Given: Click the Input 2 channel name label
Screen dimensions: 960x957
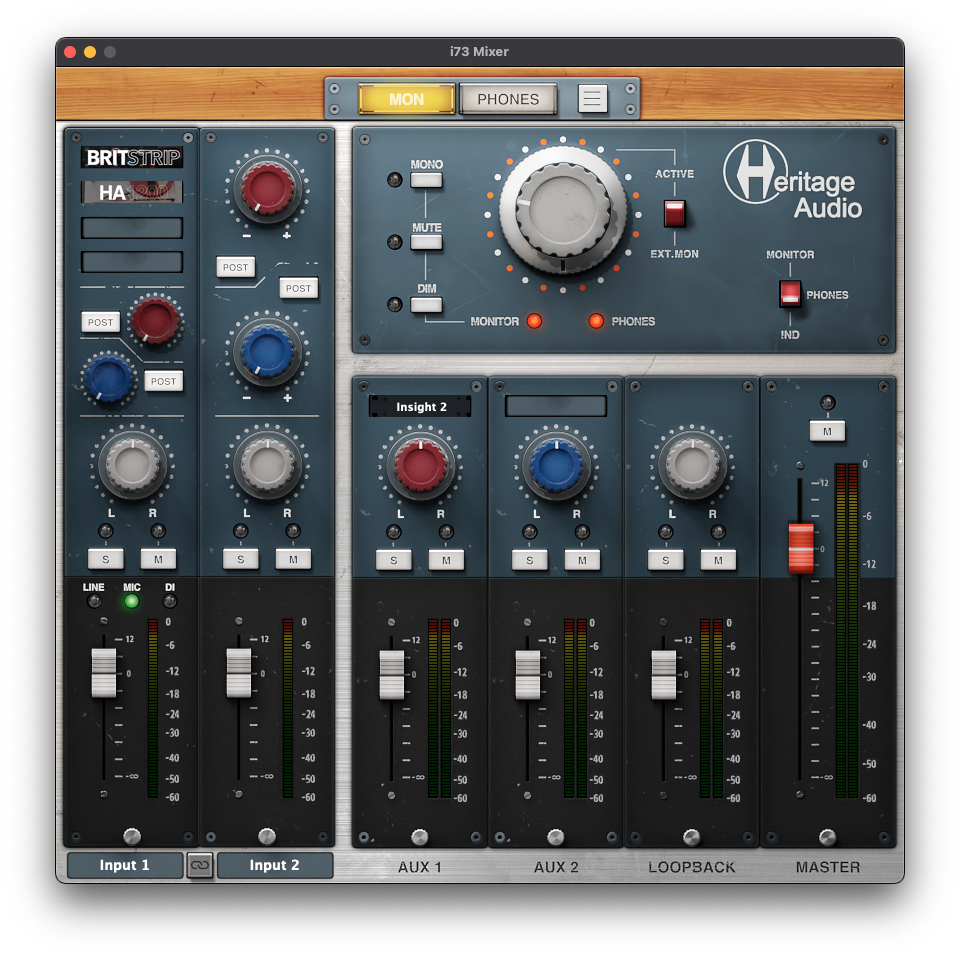Looking at the screenshot, I should point(275,865).
